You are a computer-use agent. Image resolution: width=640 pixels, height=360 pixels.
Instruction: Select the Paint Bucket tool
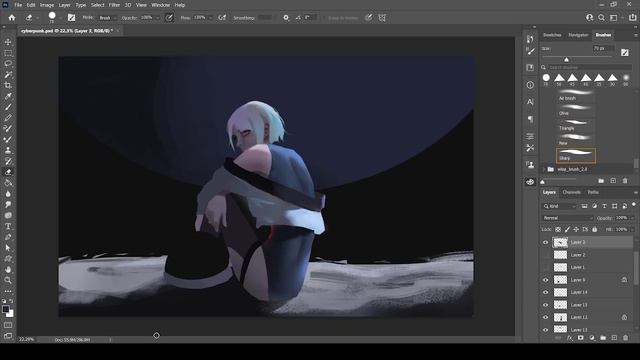coord(8,183)
